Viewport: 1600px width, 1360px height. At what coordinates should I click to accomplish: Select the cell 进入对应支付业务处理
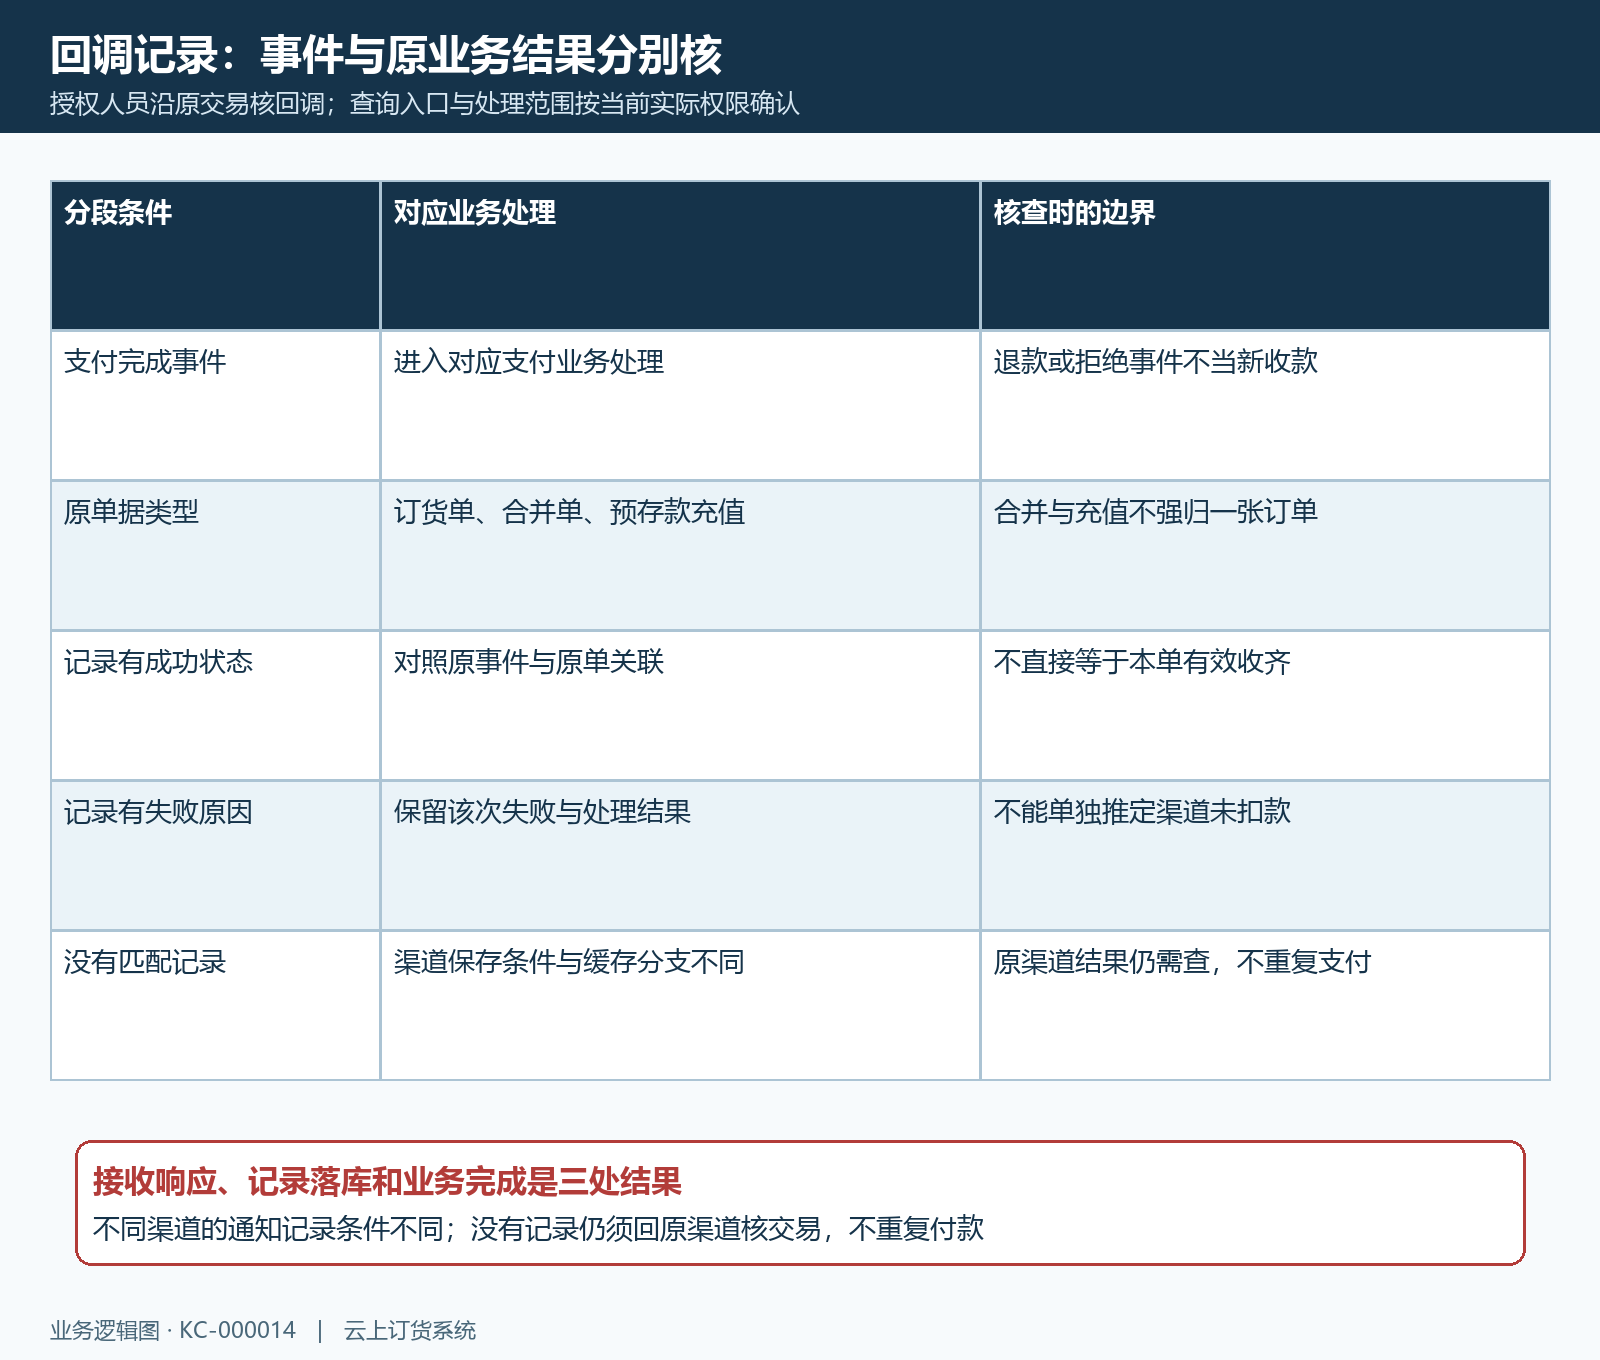tap(680, 405)
